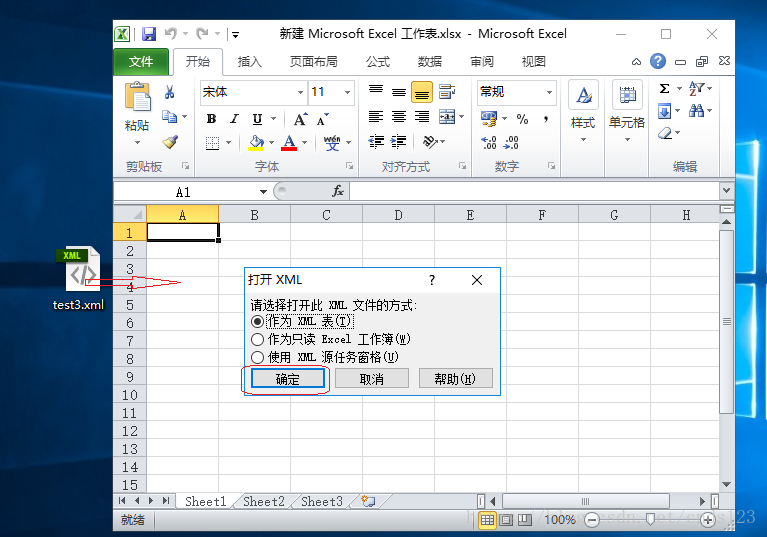The image size is (767, 537).
Task: Click 帮助(H) in the Open XML dialog
Action: 455,379
